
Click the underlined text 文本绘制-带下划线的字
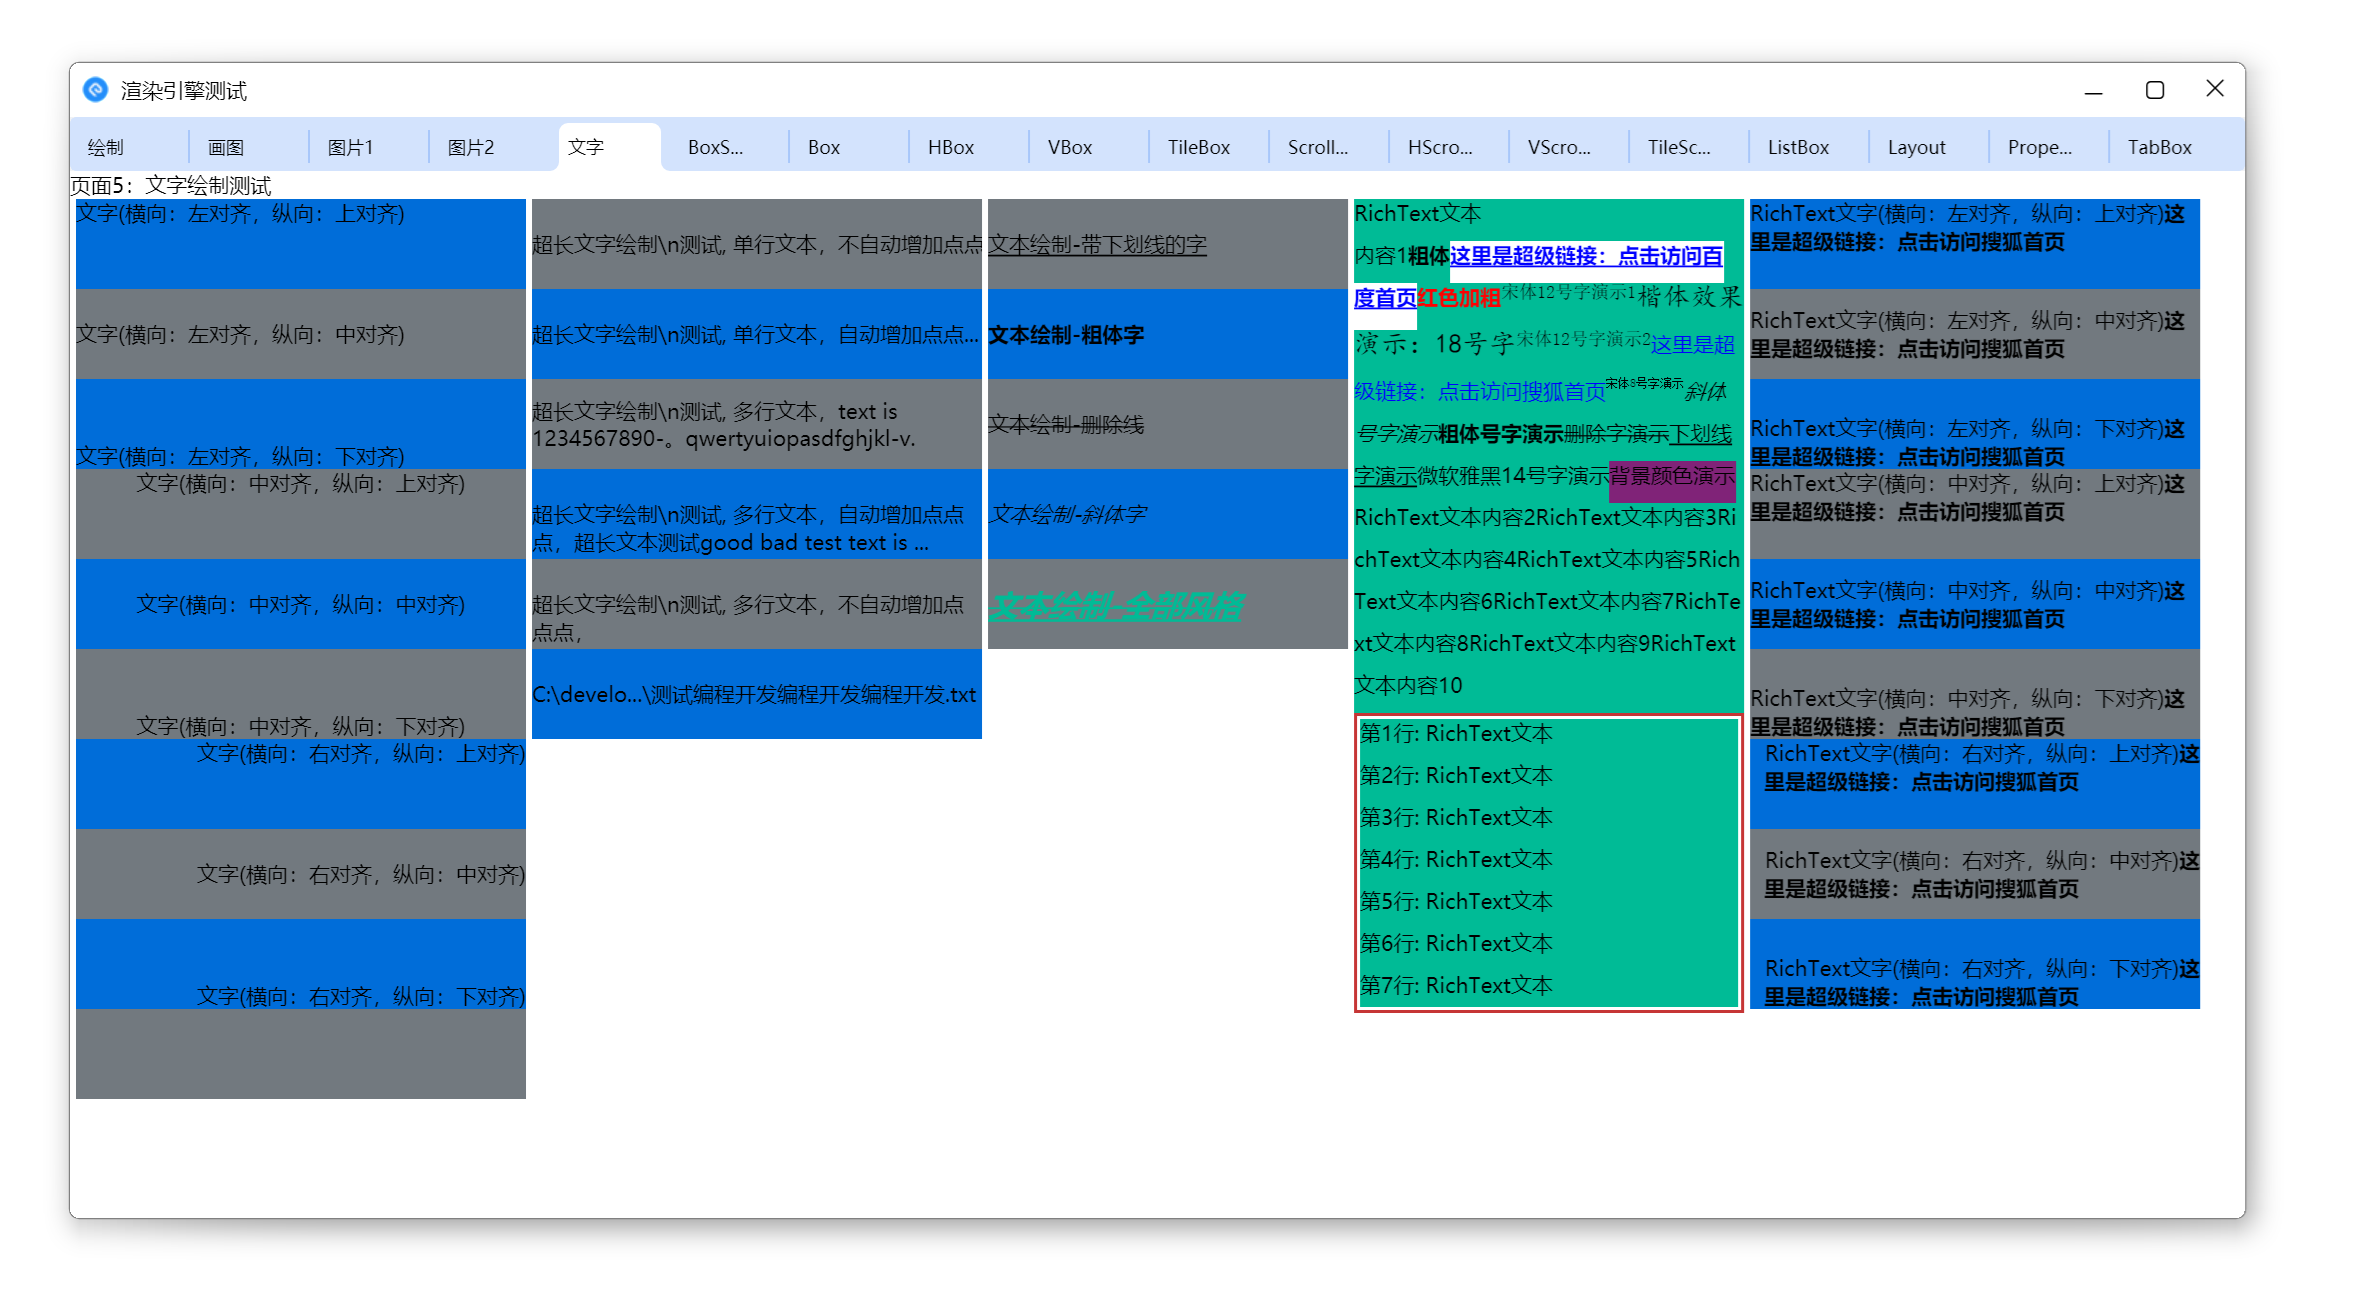coord(1097,245)
